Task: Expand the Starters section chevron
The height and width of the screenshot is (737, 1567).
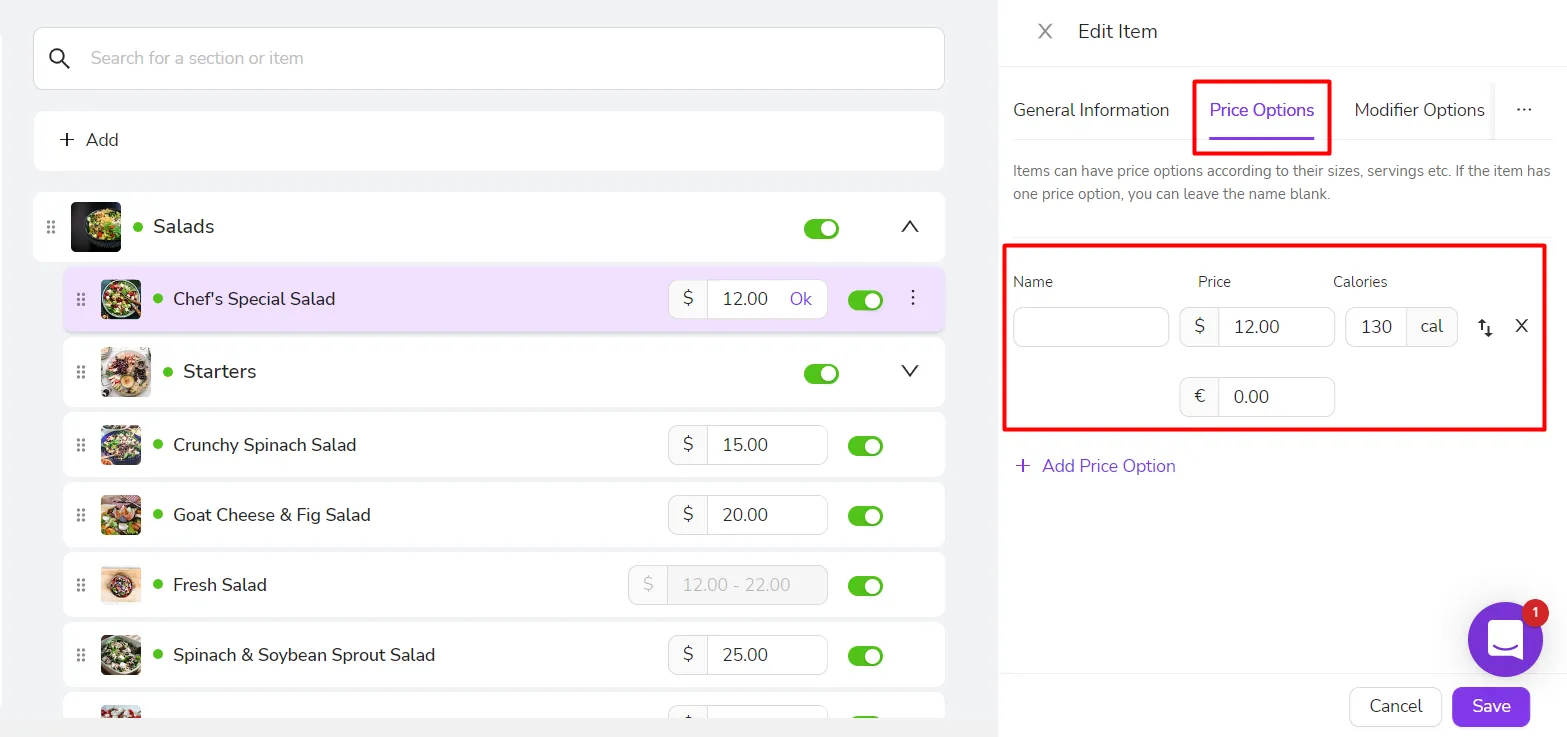Action: [909, 371]
